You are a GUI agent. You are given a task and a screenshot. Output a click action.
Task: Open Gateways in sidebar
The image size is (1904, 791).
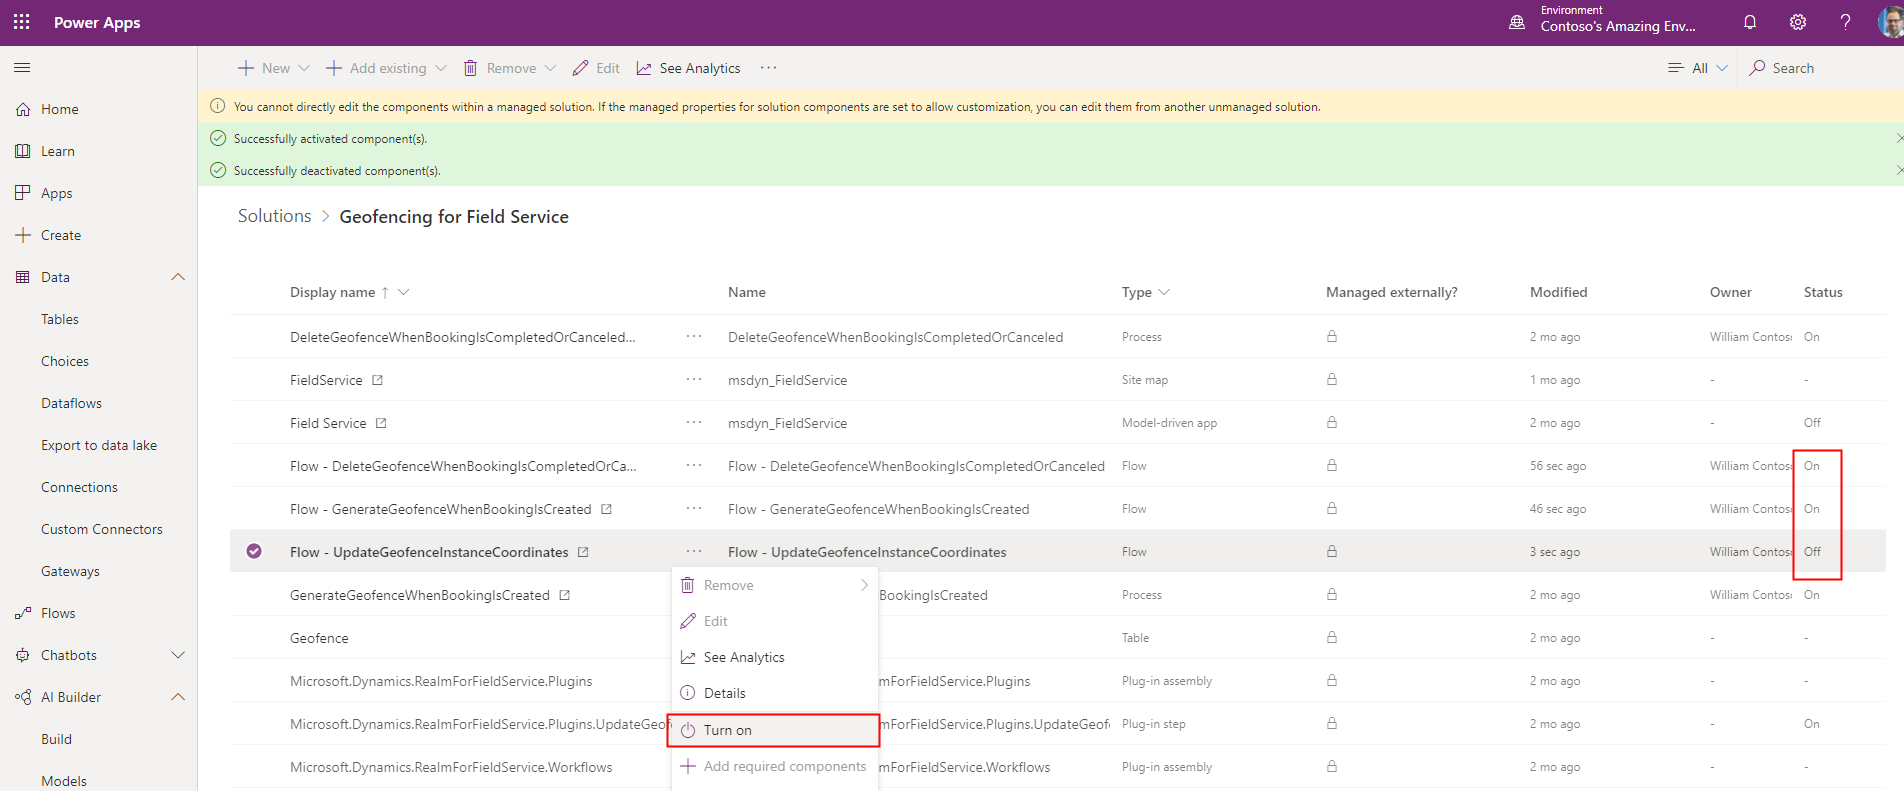point(70,571)
